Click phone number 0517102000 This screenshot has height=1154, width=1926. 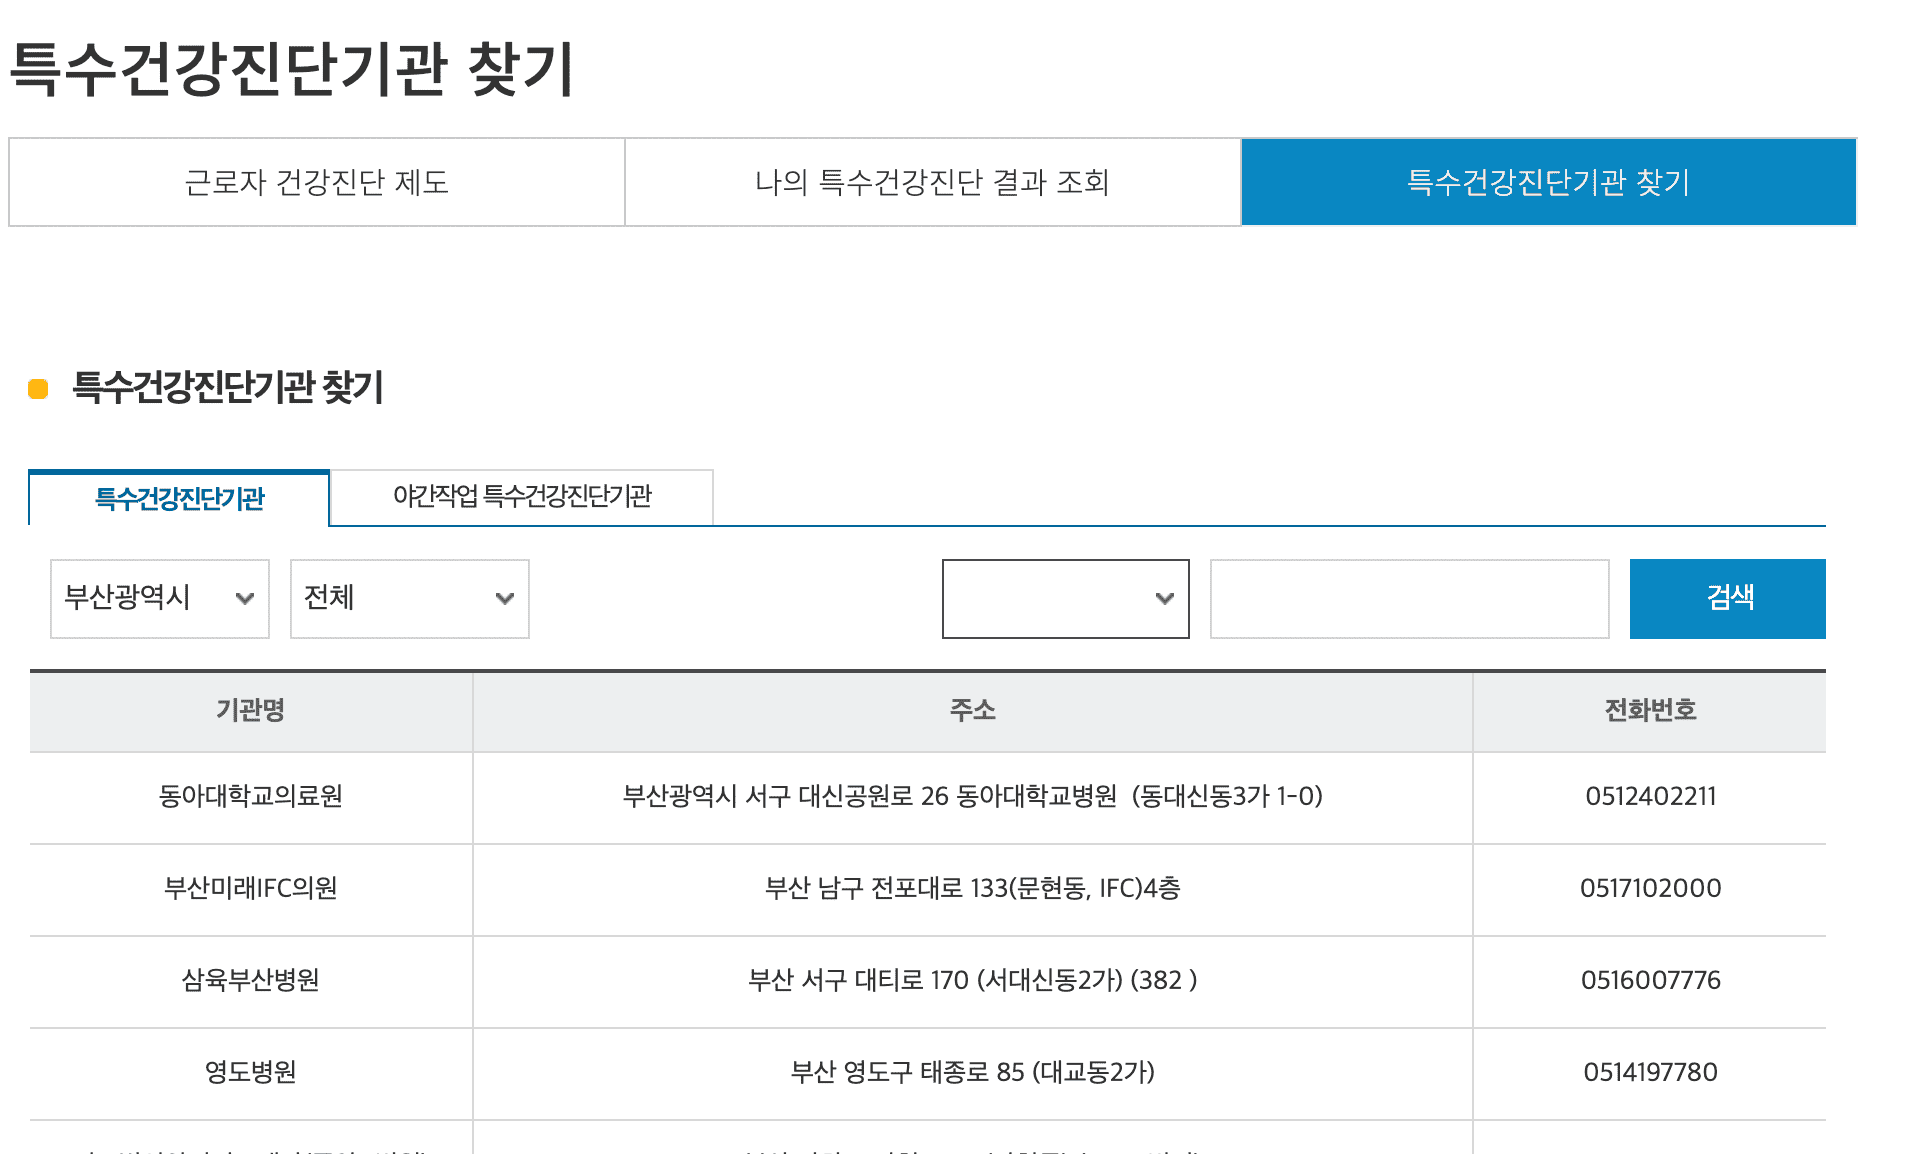pyautogui.click(x=1651, y=888)
